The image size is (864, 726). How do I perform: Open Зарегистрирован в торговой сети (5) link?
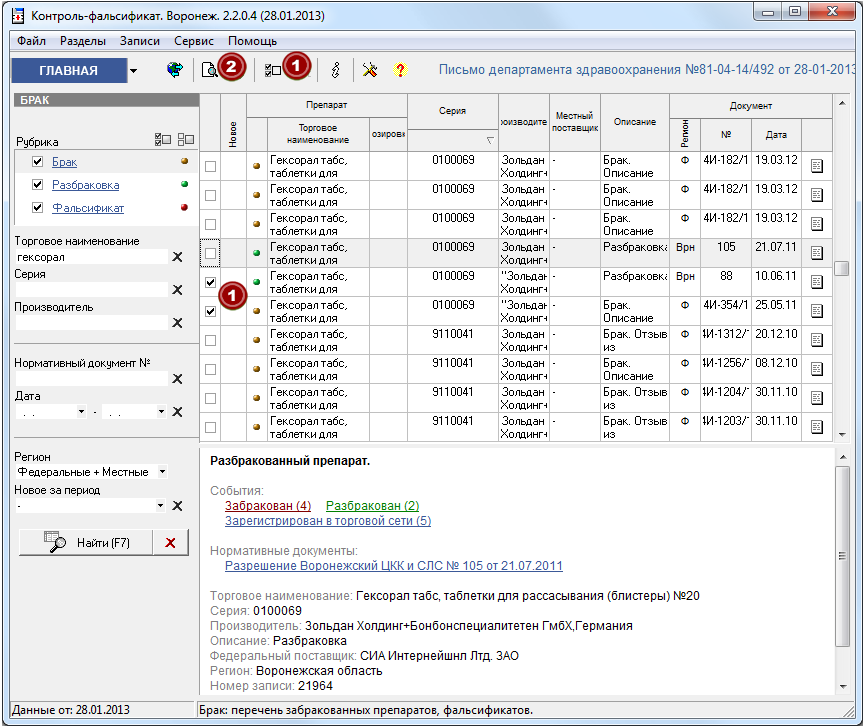[x=328, y=521]
